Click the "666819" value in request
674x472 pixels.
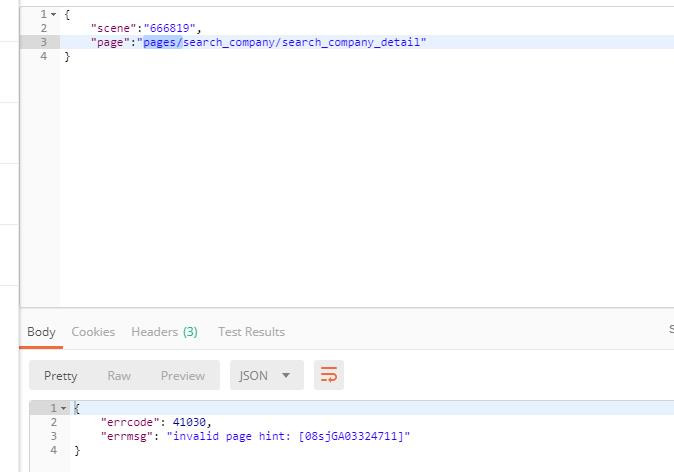point(170,28)
